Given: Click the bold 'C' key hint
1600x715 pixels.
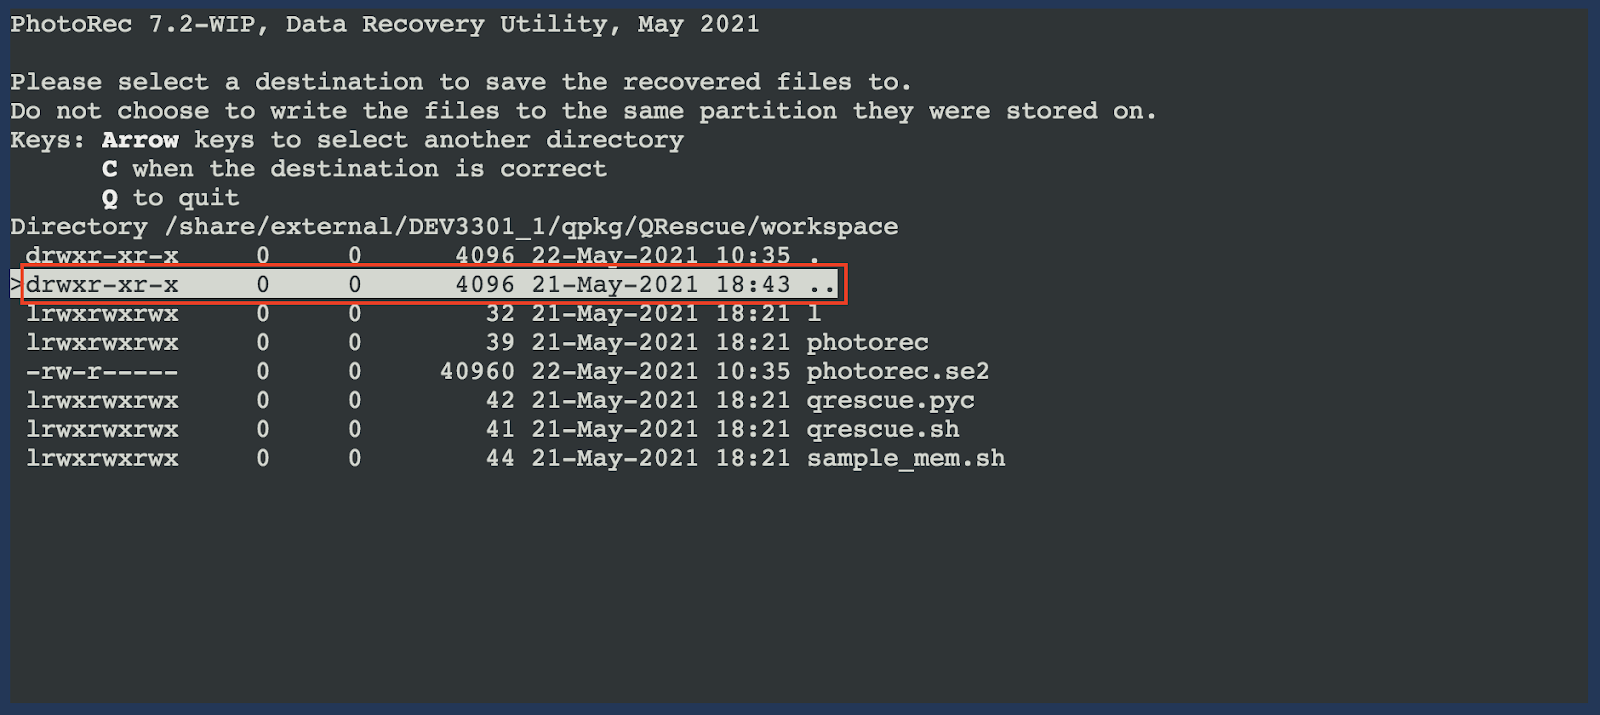Looking at the screenshot, I should pyautogui.click(x=110, y=169).
